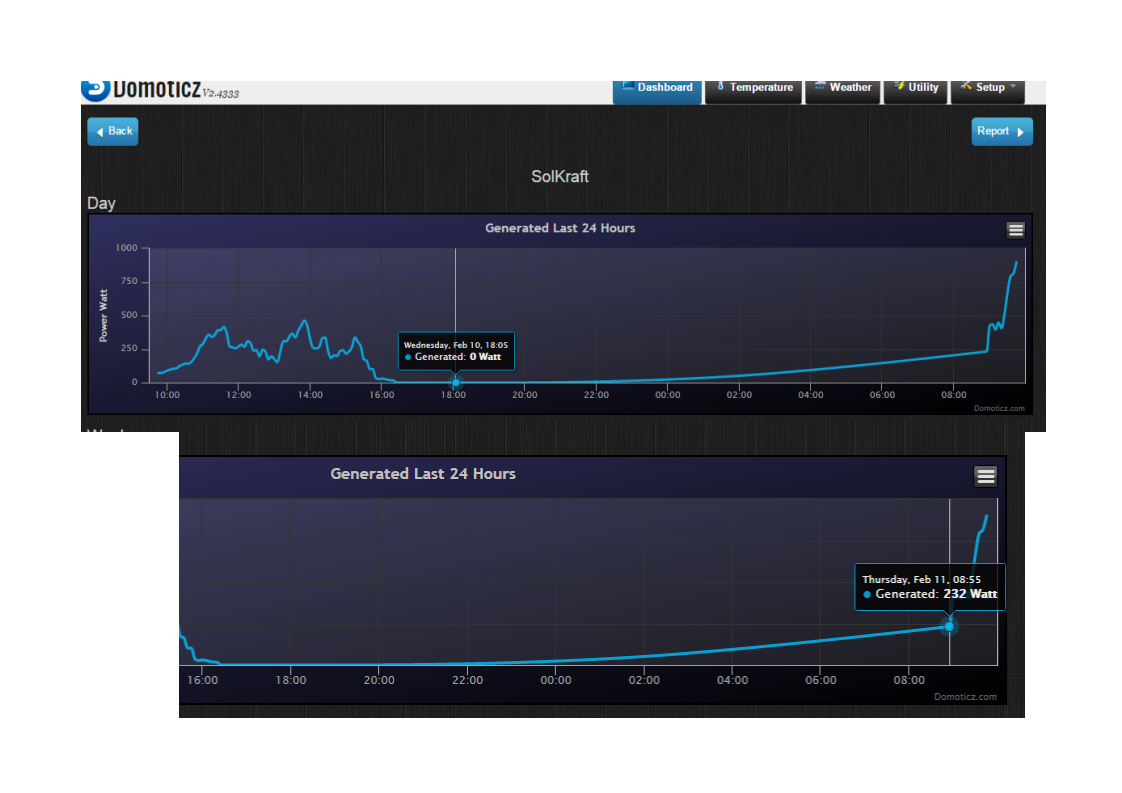Click the monitor icon in Dashboard tab
This screenshot has width=1122, height=793.
point(628,86)
